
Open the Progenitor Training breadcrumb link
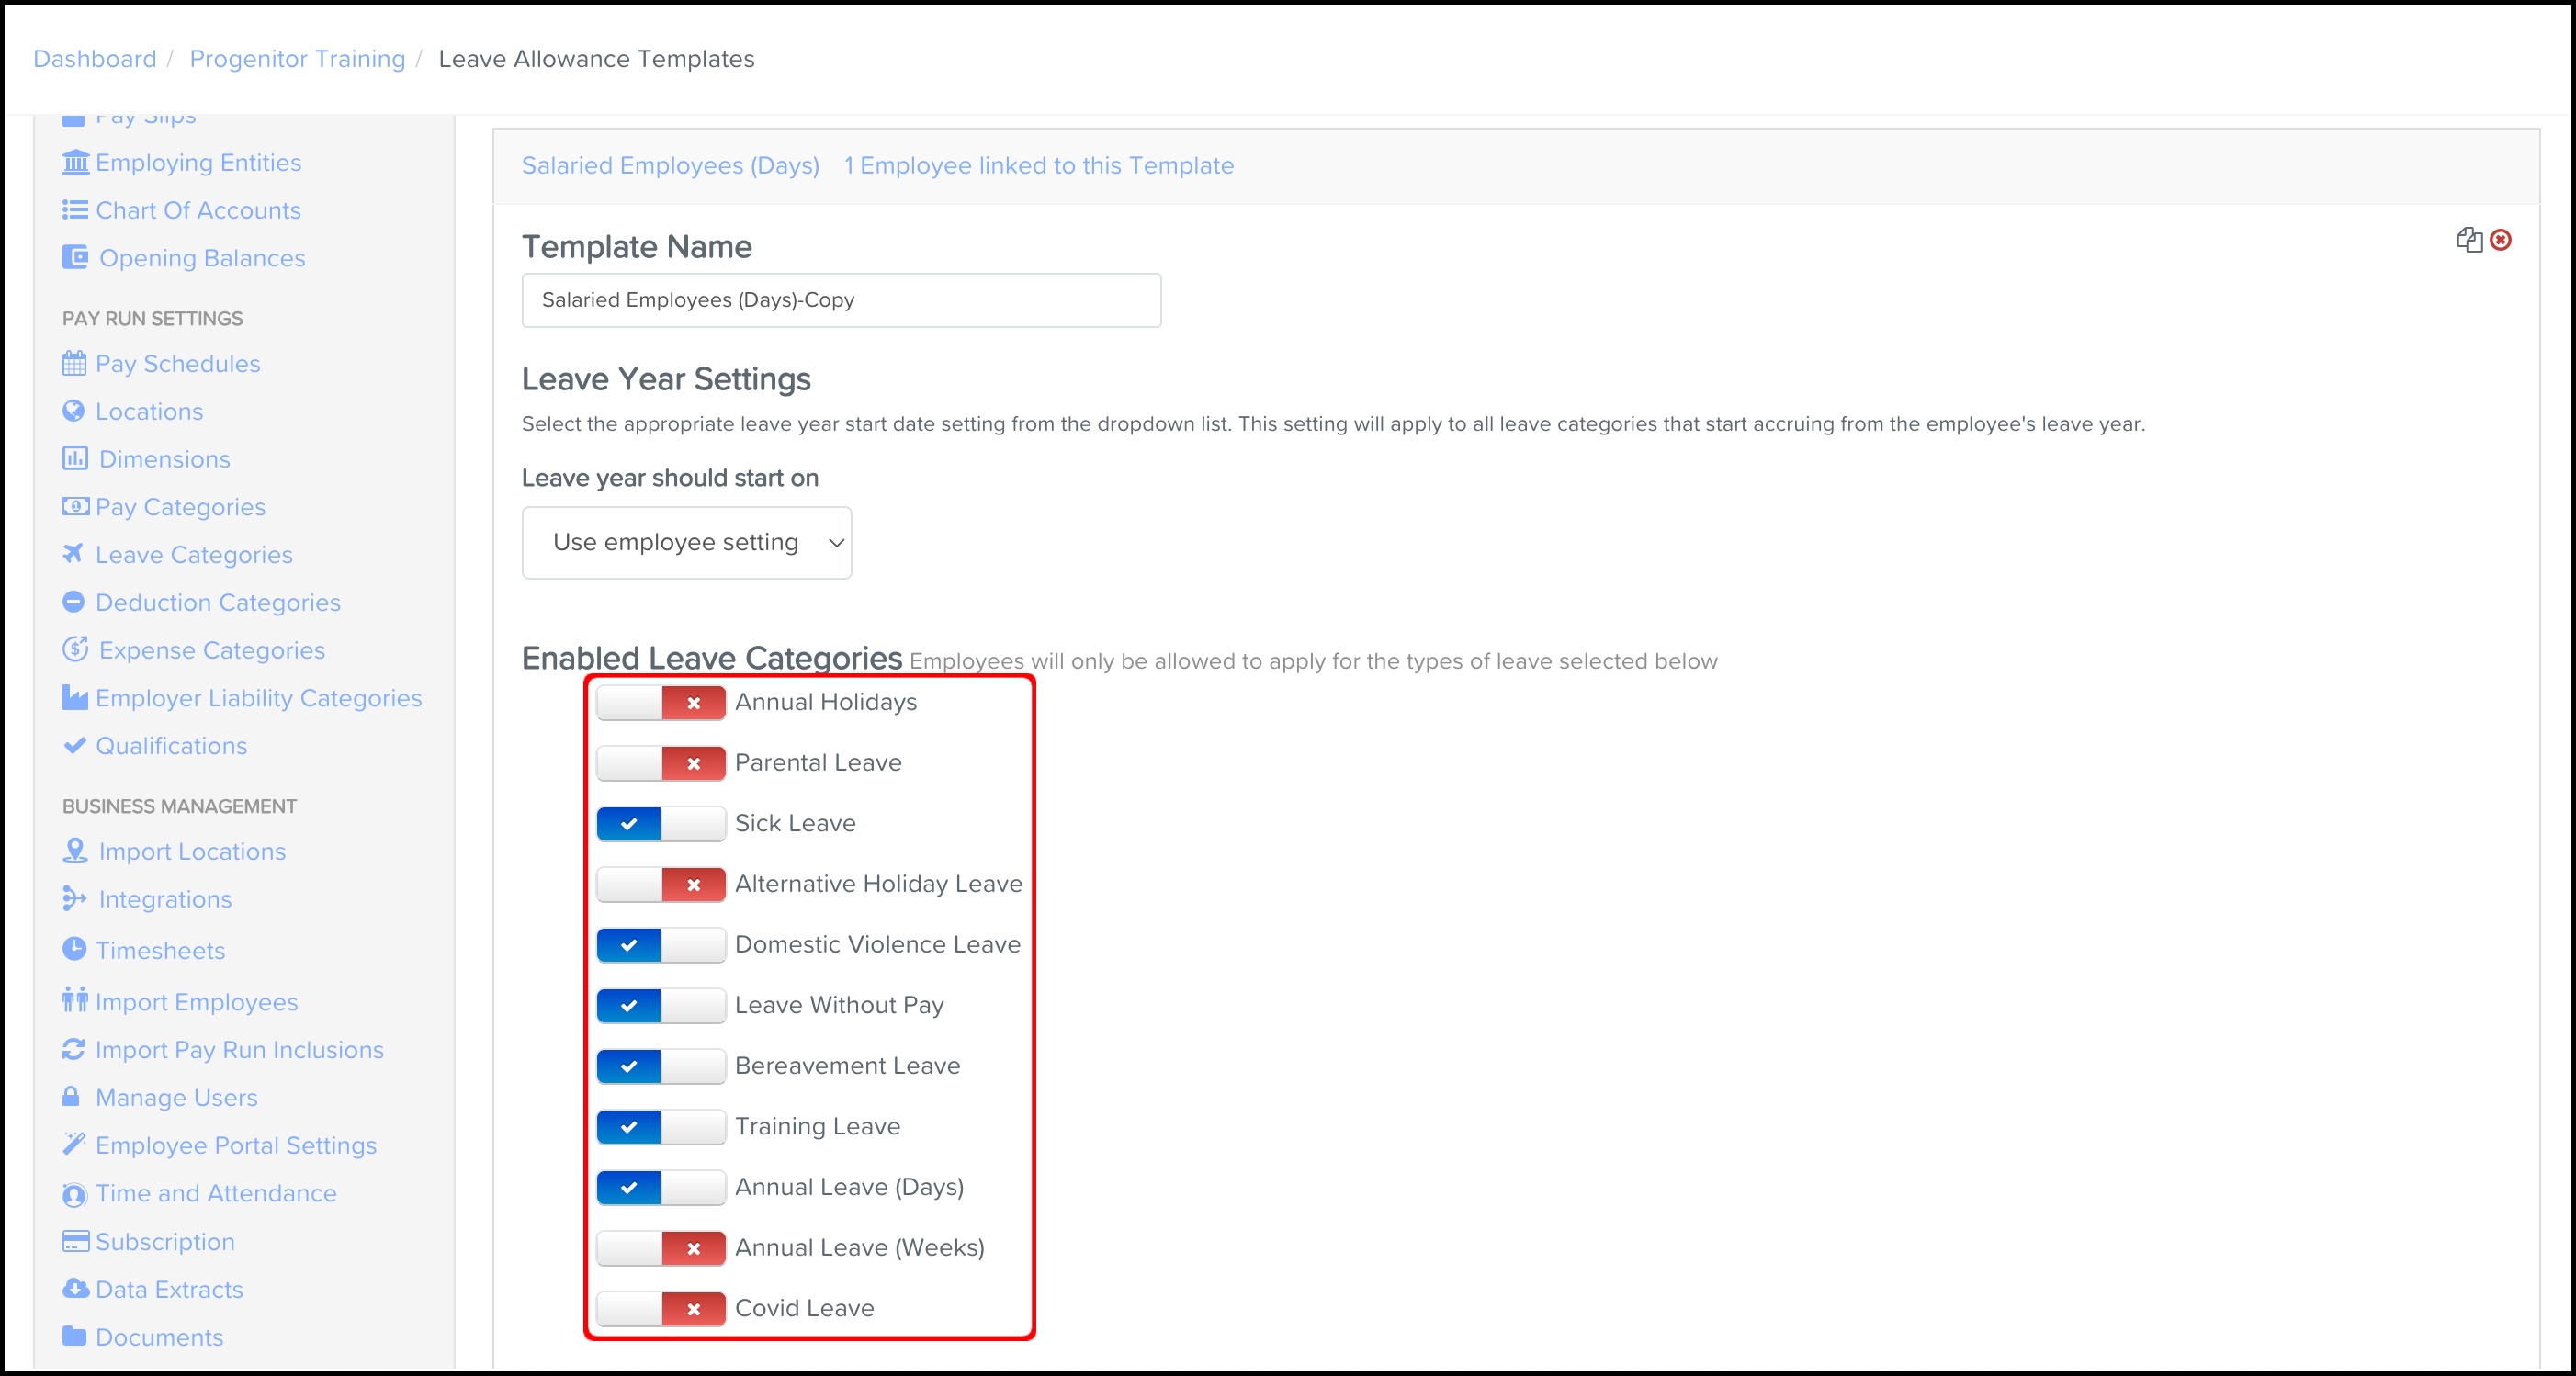pyautogui.click(x=297, y=59)
